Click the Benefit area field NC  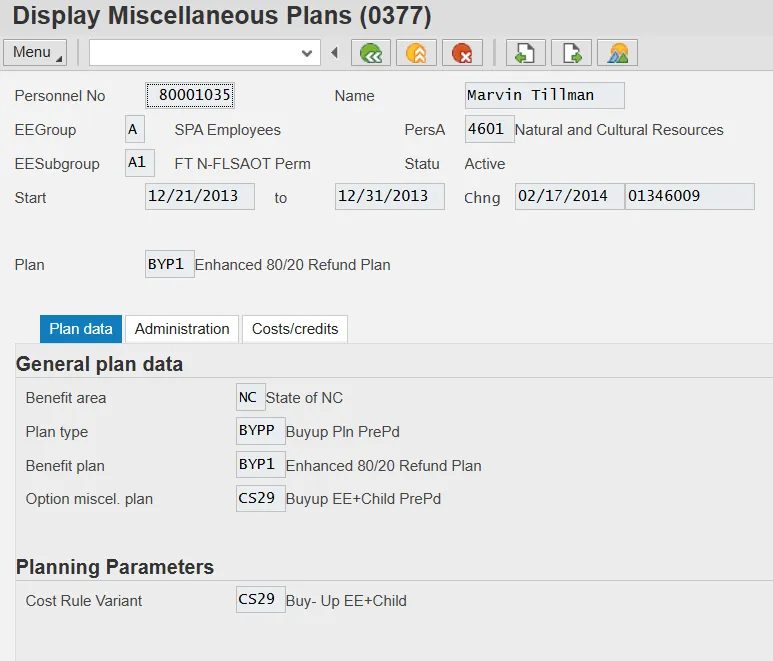[x=250, y=397]
